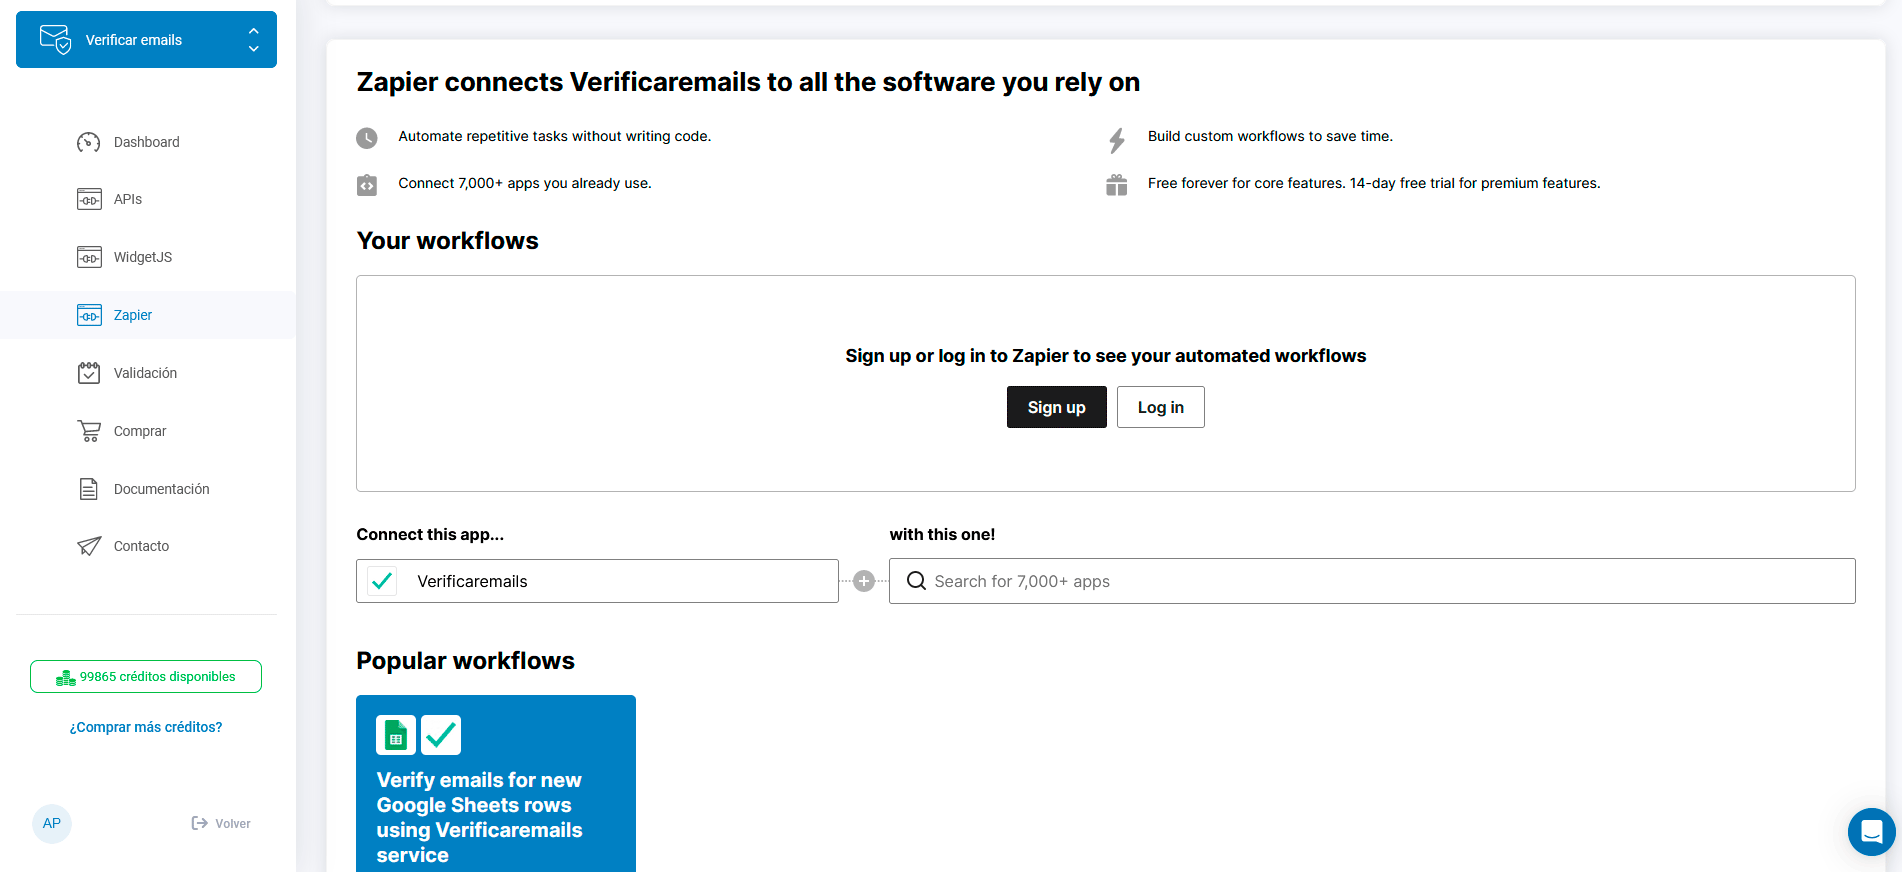Click the APIs sidebar icon
Screen dimensions: 1902x872
[89, 199]
